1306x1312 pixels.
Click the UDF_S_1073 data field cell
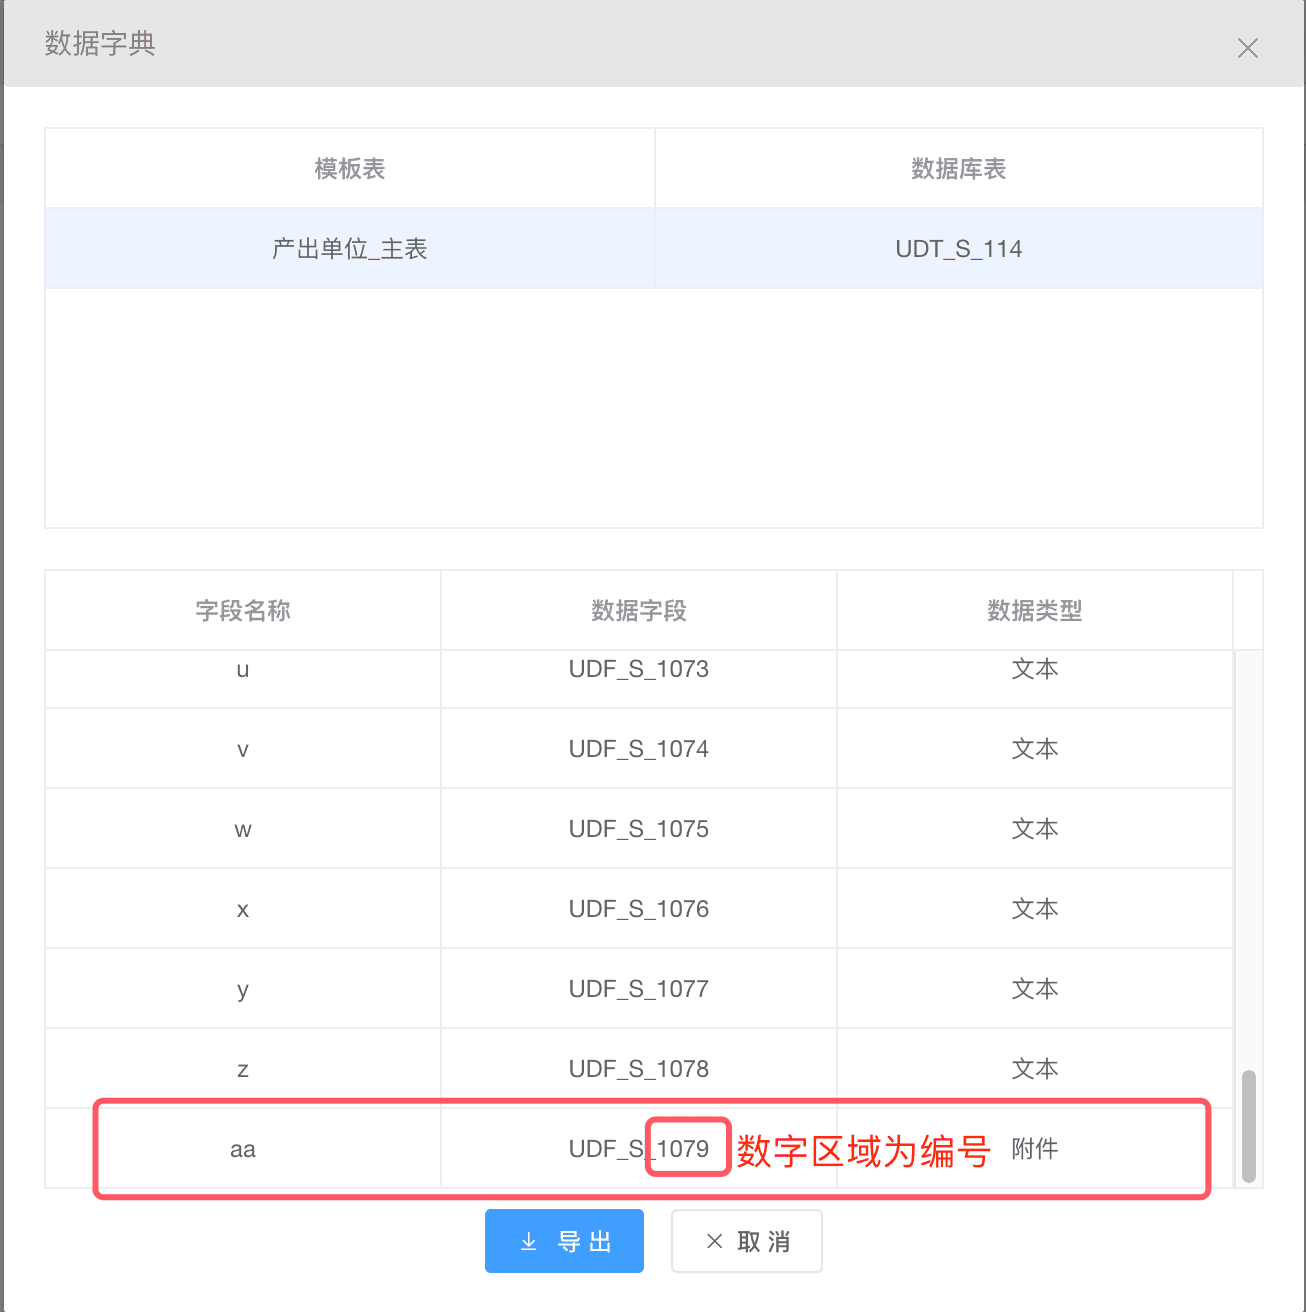pos(639,679)
